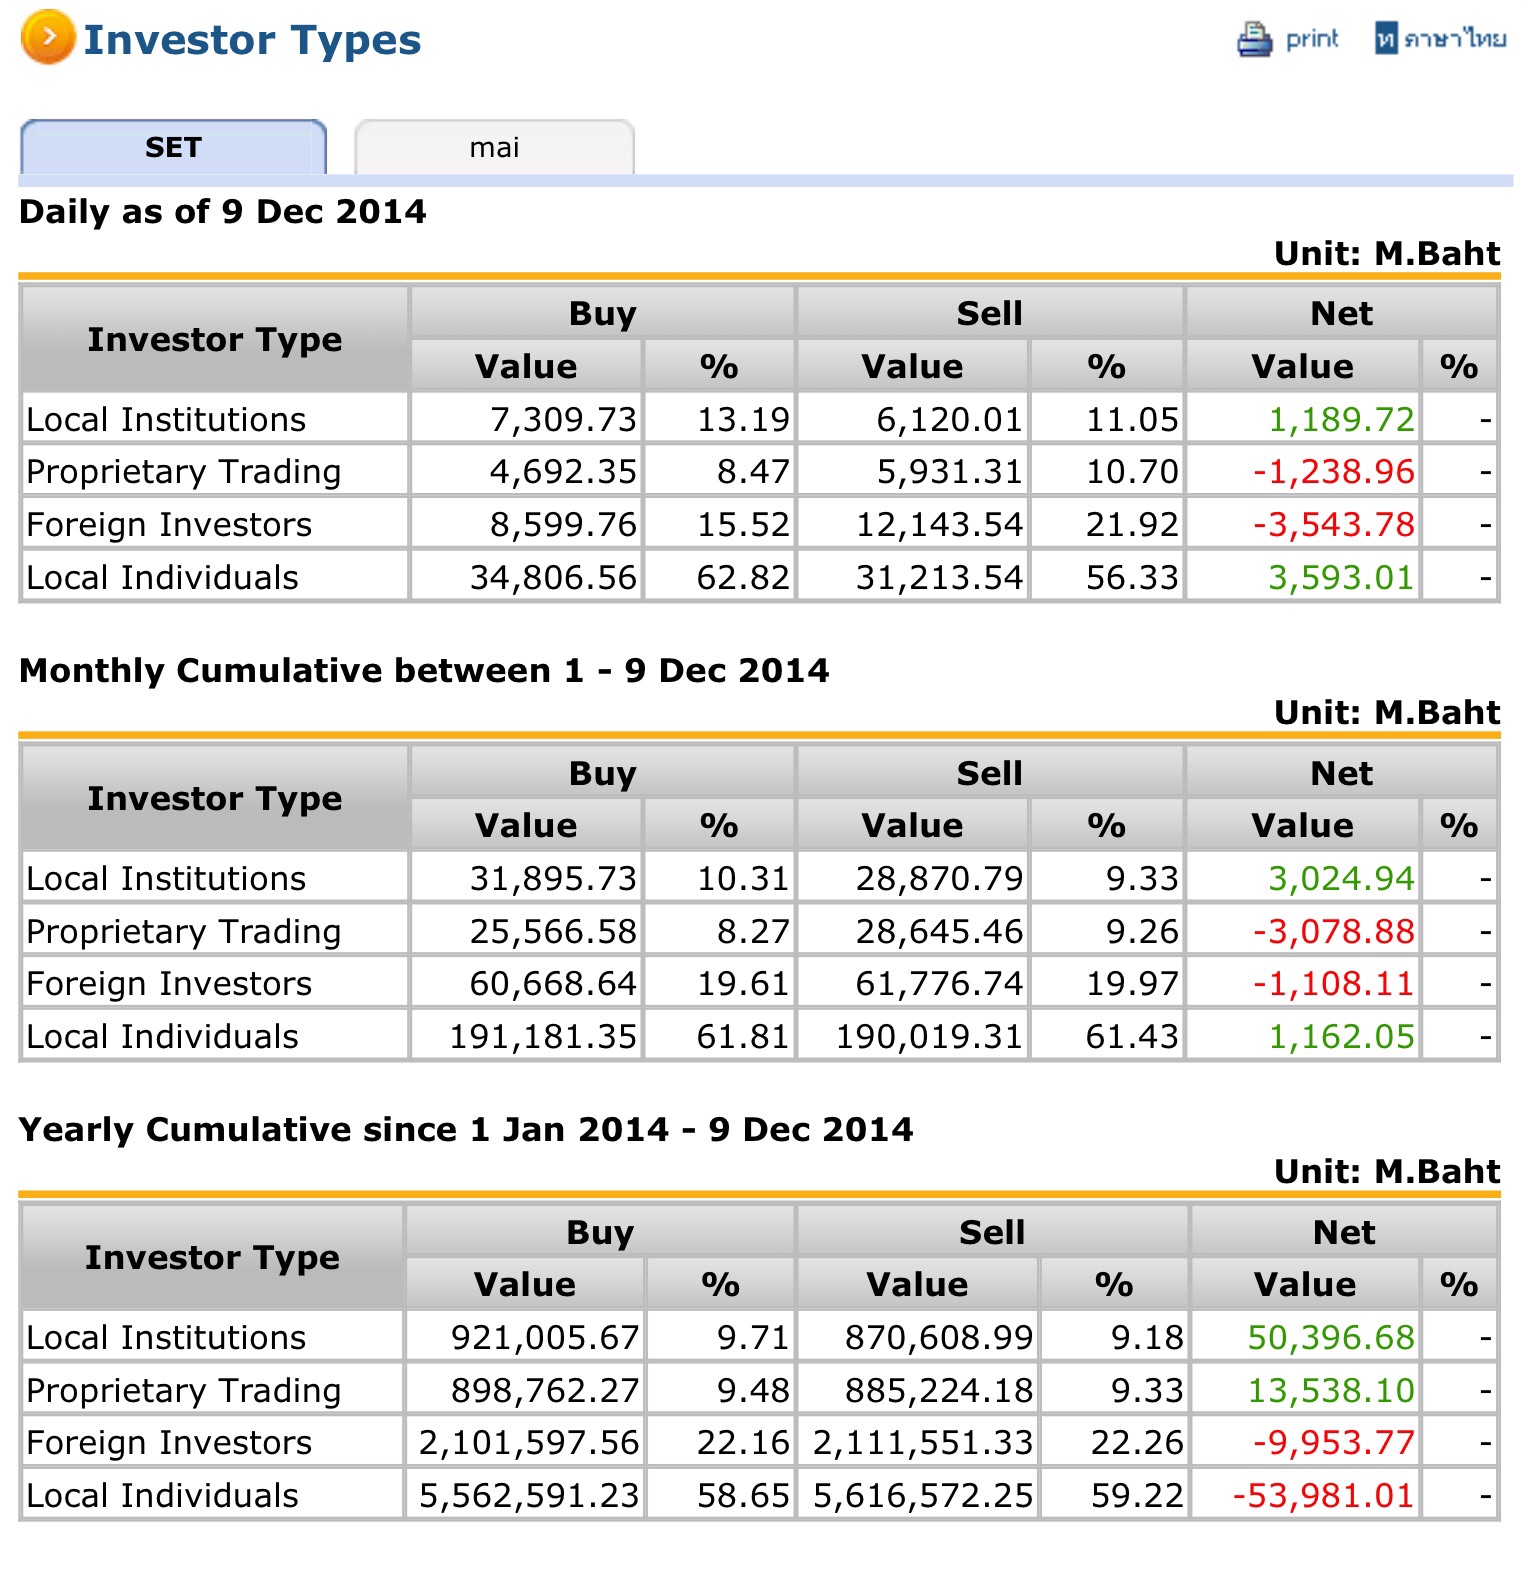1536x1579 pixels.
Task: Click the Yearly Cumulative section heading
Action: (466, 1129)
